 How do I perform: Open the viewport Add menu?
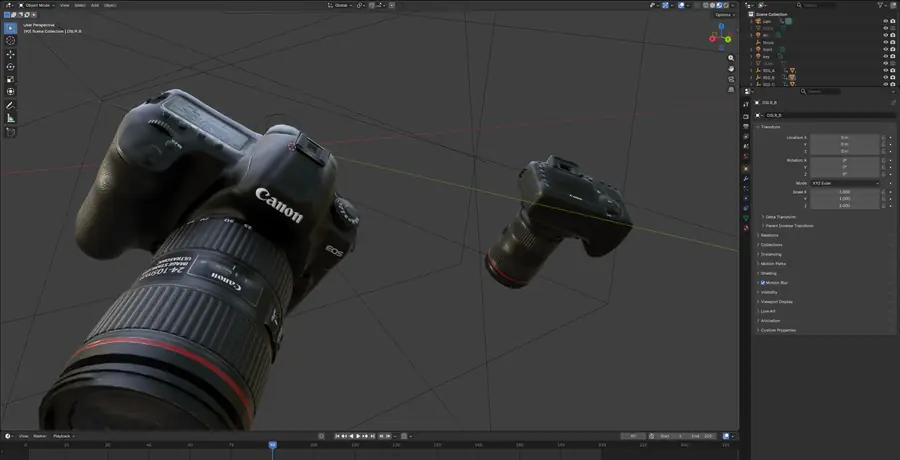click(95, 5)
